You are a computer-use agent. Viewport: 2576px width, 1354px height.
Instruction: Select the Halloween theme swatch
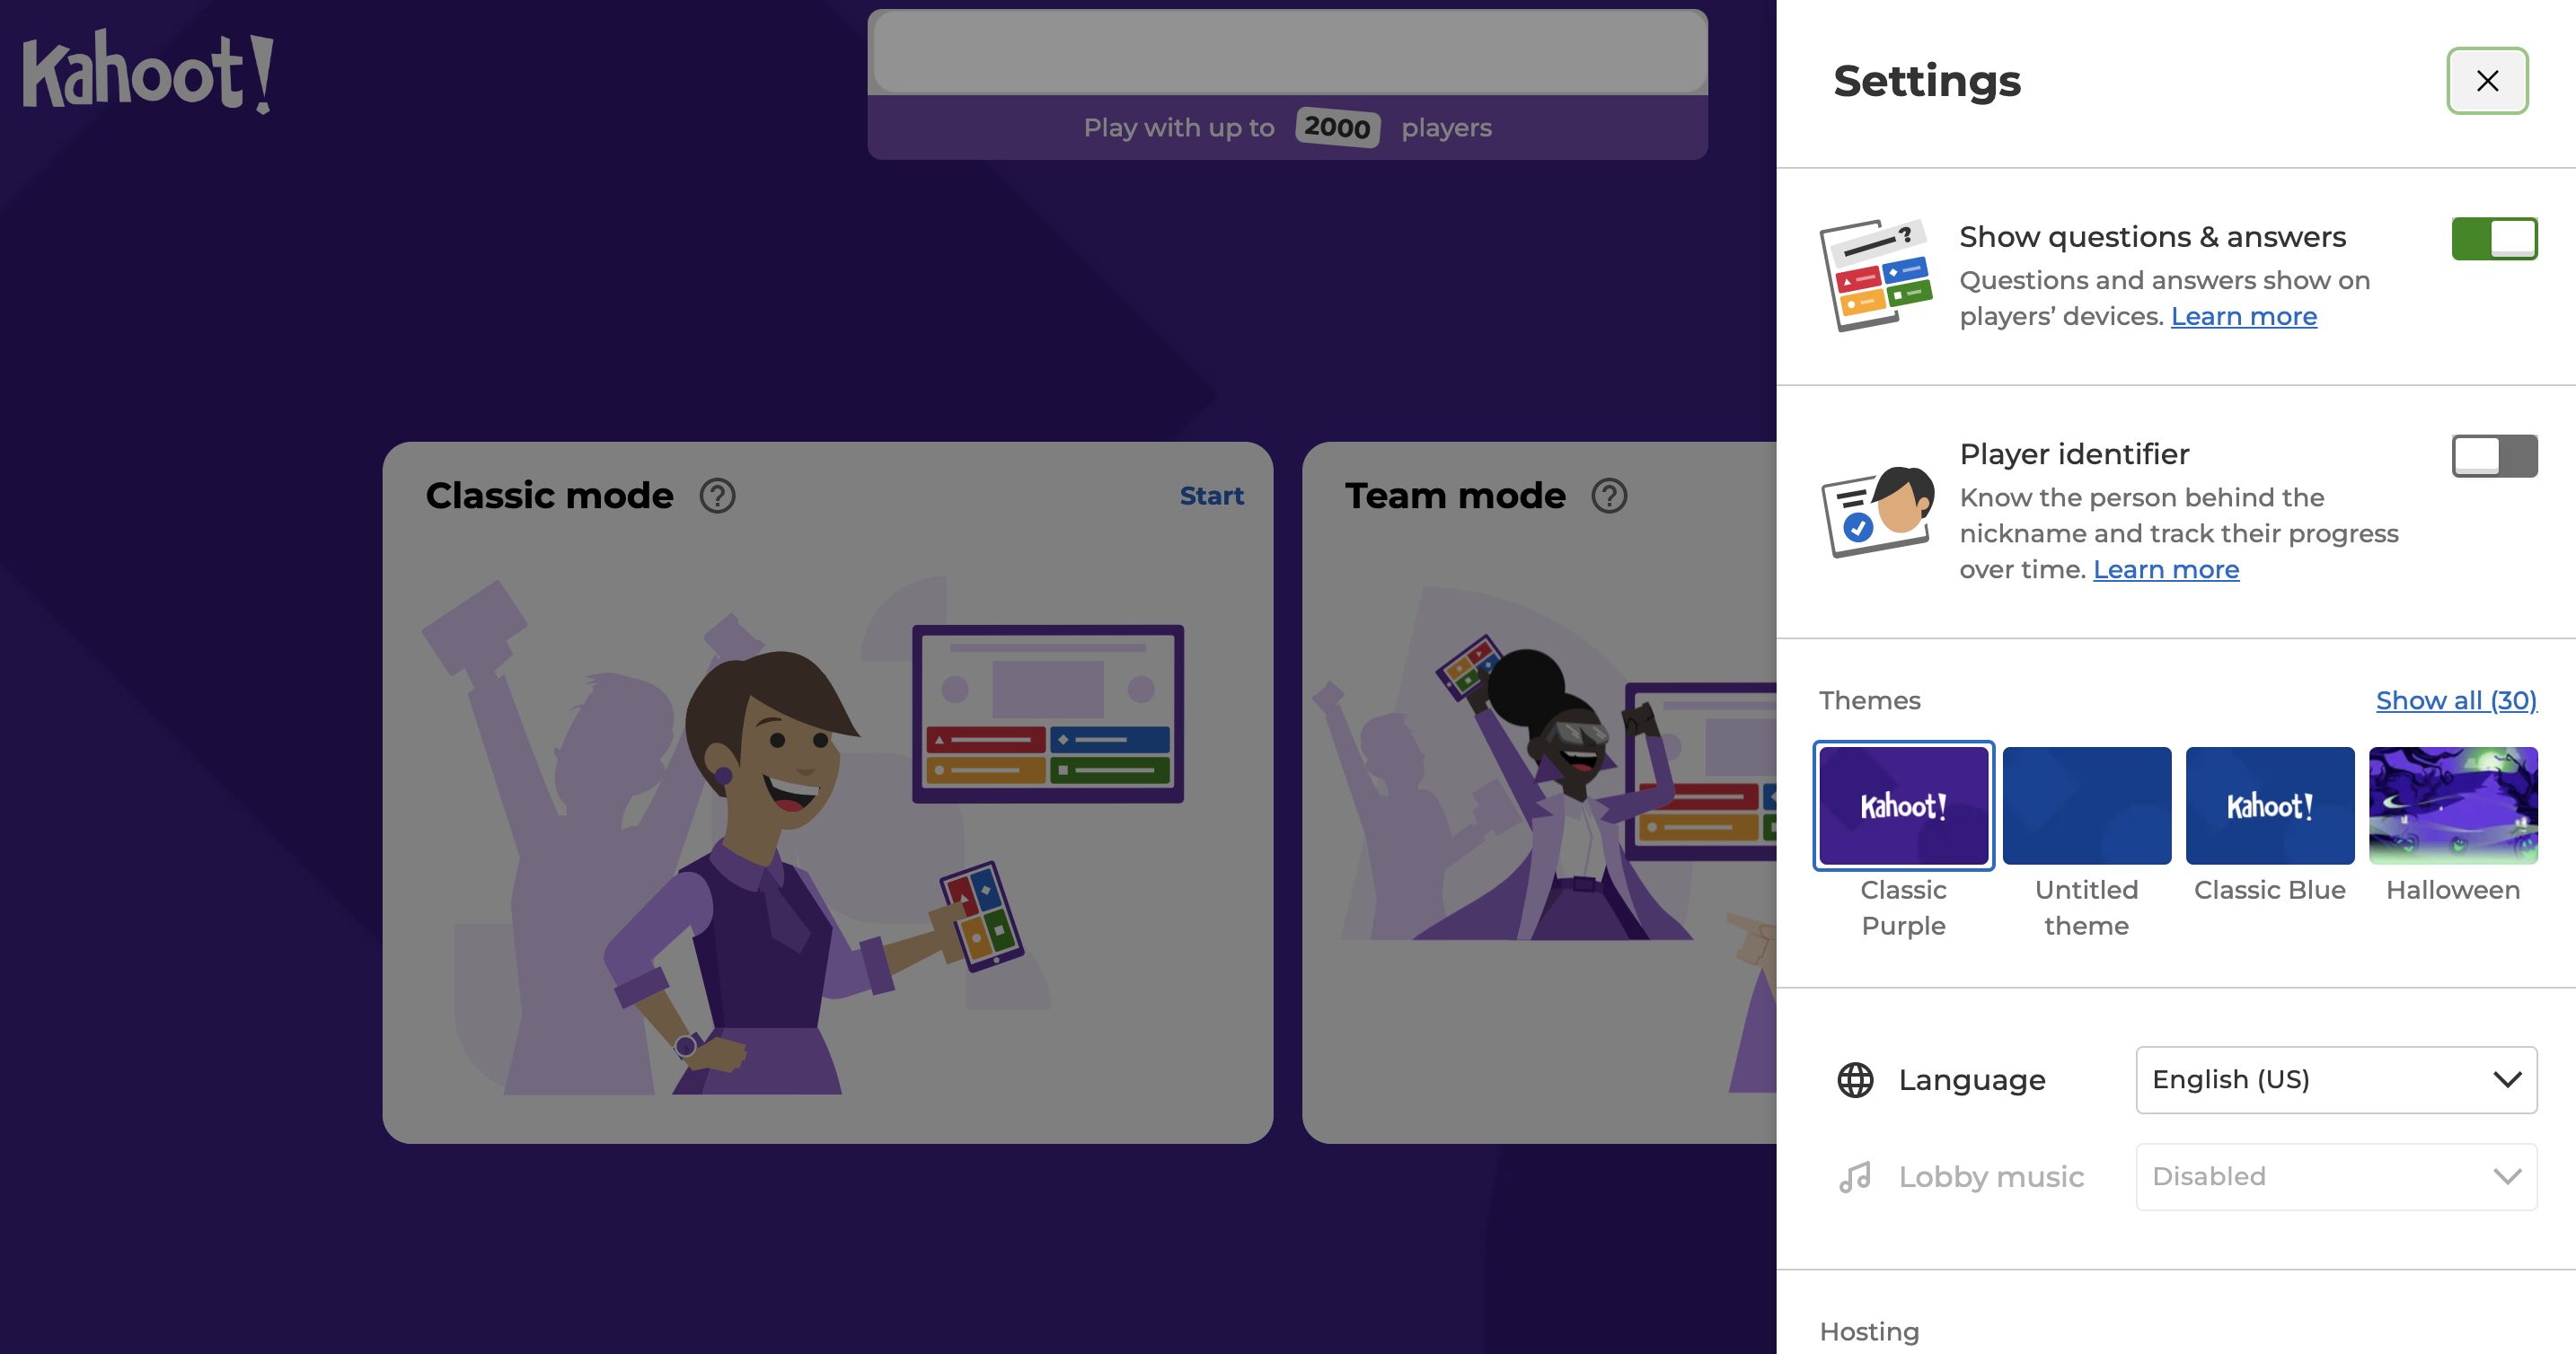coord(2453,804)
